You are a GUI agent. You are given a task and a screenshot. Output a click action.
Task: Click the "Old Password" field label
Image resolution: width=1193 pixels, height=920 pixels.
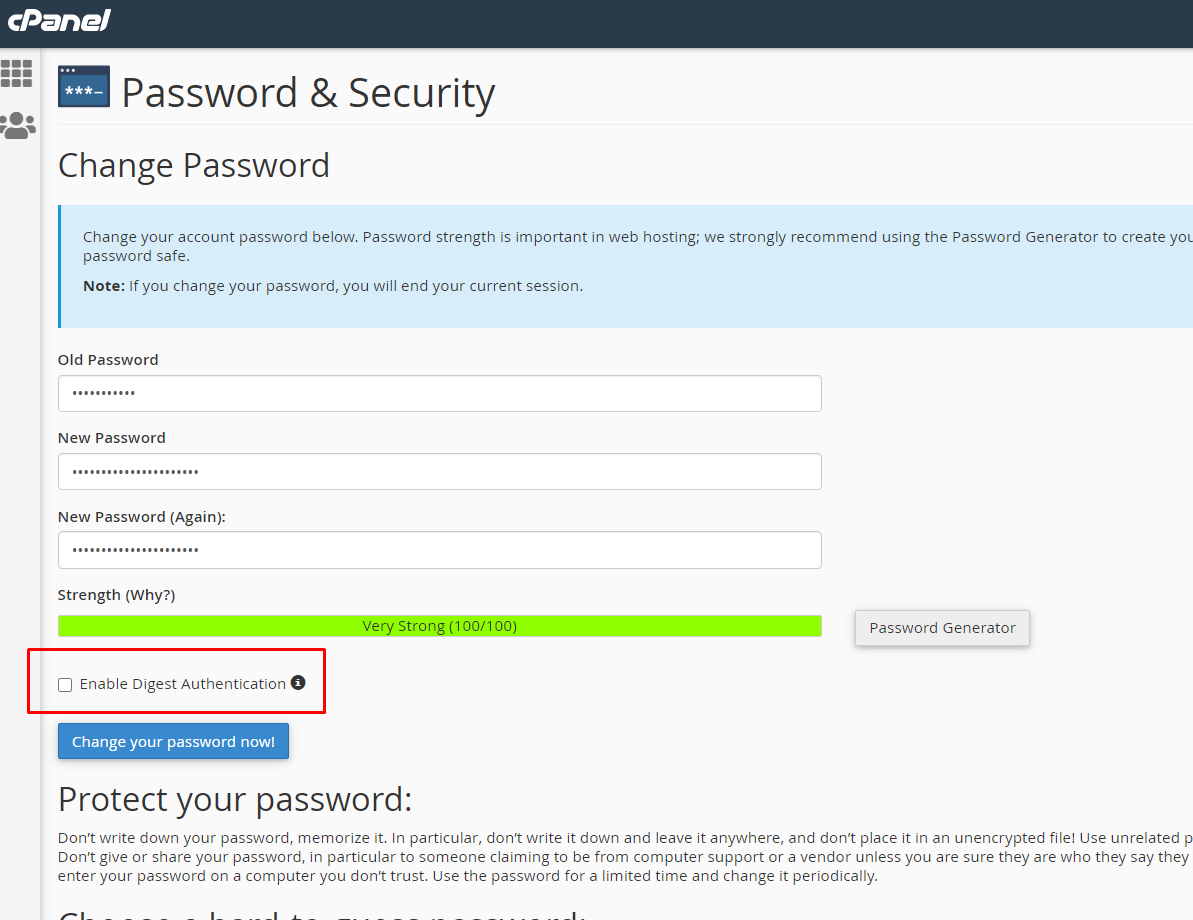point(108,360)
